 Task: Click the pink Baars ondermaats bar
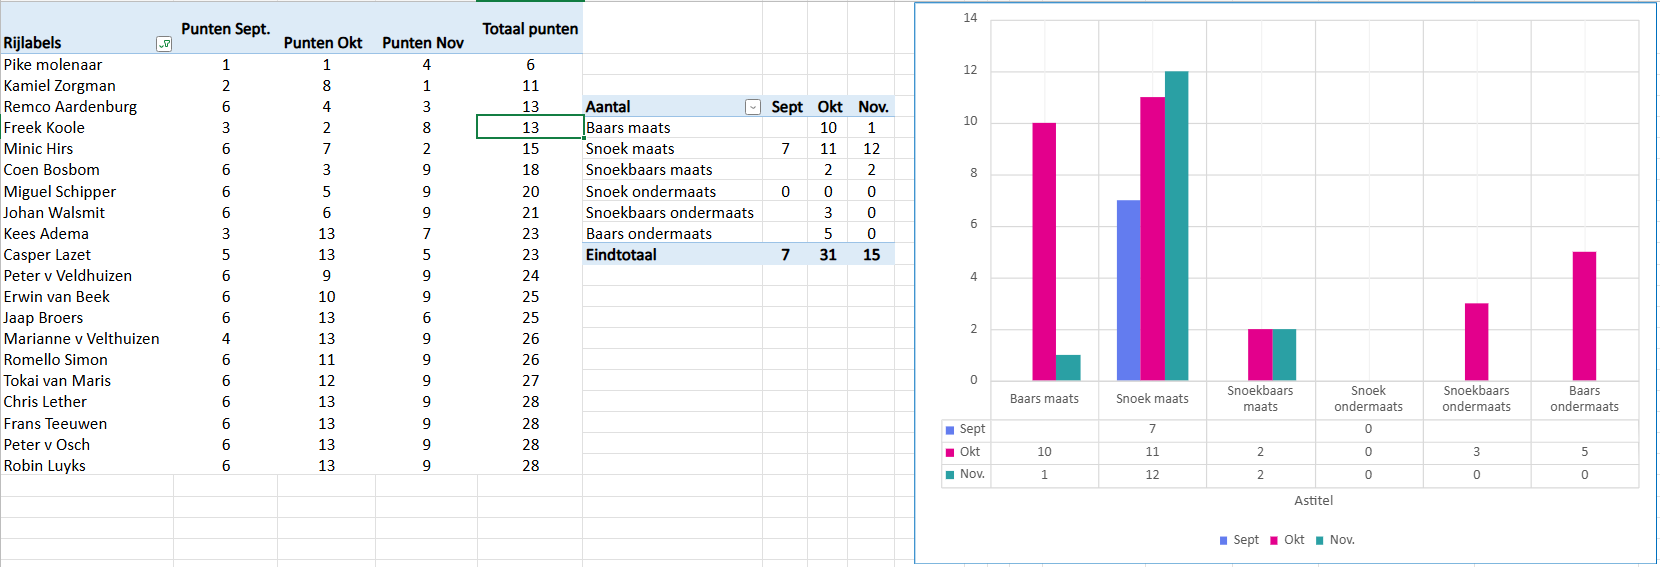tap(1584, 315)
